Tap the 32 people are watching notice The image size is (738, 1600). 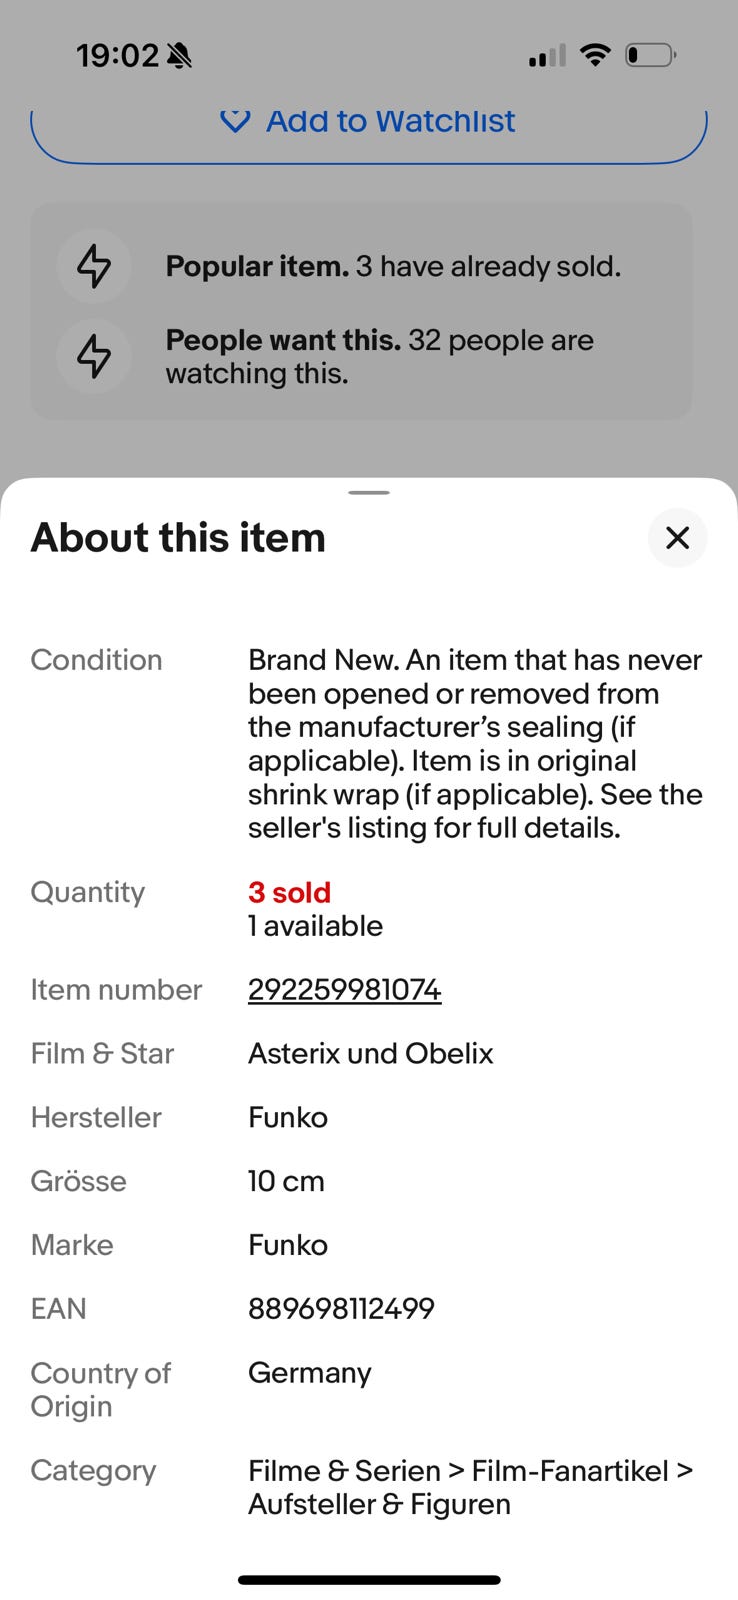(x=379, y=356)
